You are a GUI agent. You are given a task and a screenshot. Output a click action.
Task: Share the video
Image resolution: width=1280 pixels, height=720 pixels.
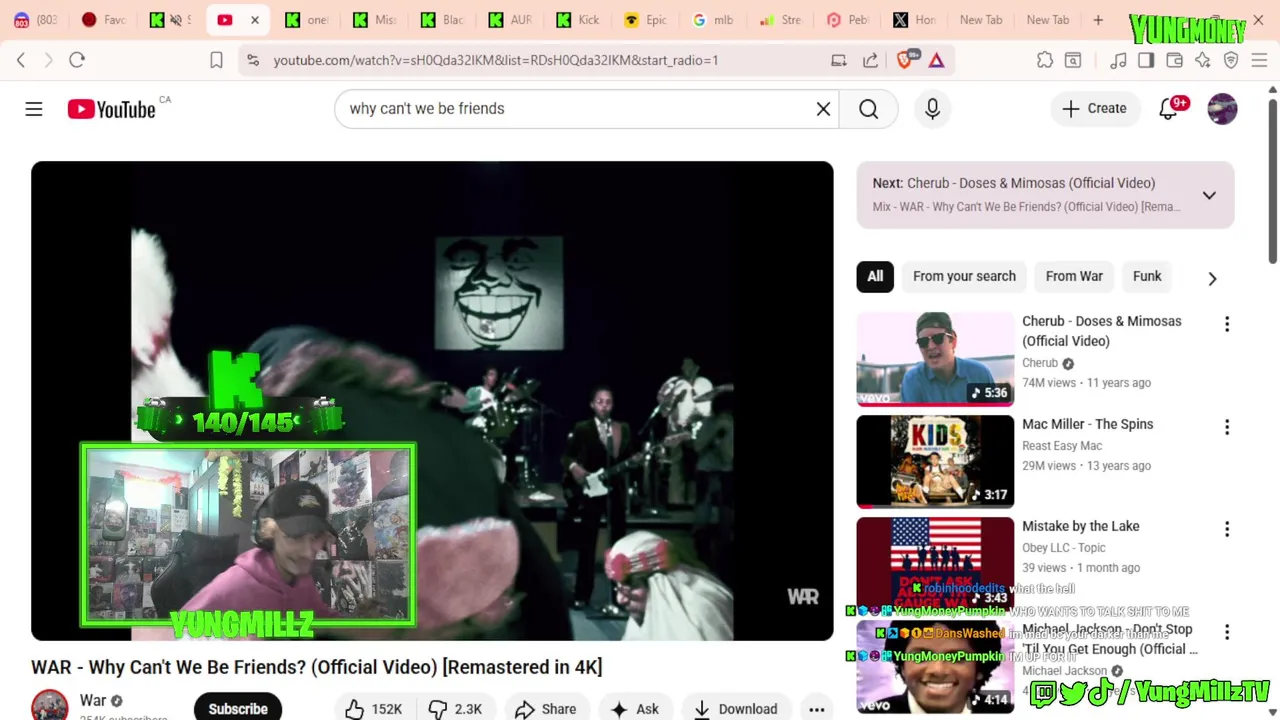pos(545,708)
